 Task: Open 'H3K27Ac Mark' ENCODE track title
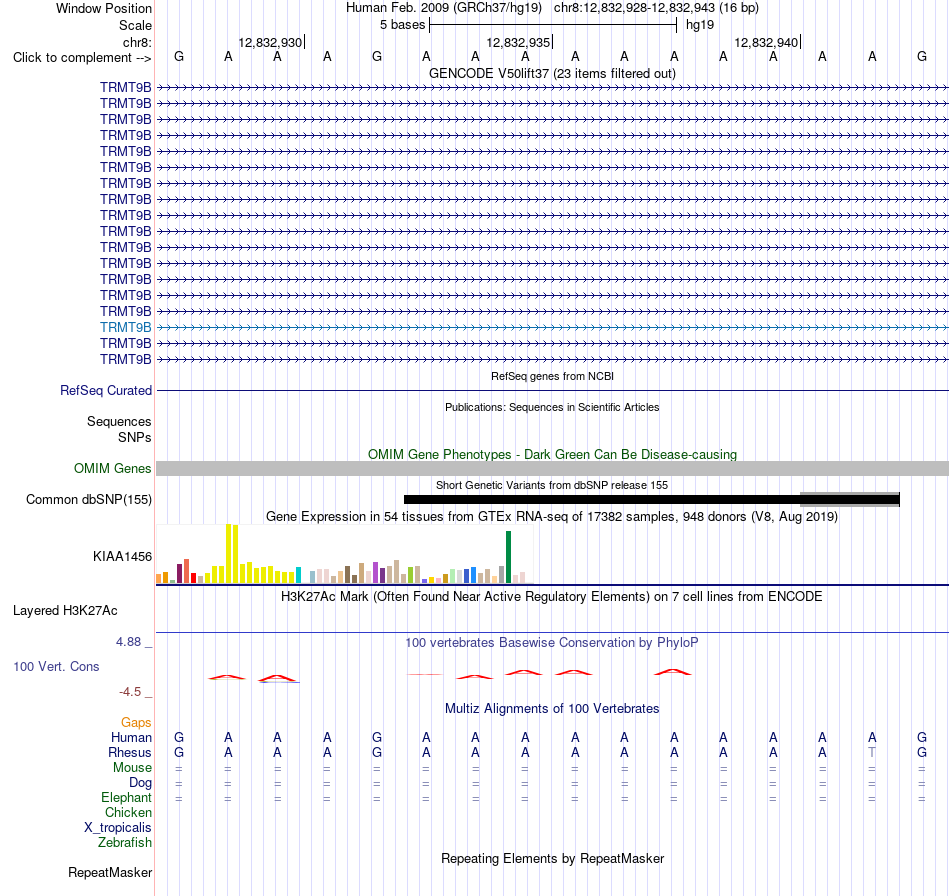click(x=552, y=597)
